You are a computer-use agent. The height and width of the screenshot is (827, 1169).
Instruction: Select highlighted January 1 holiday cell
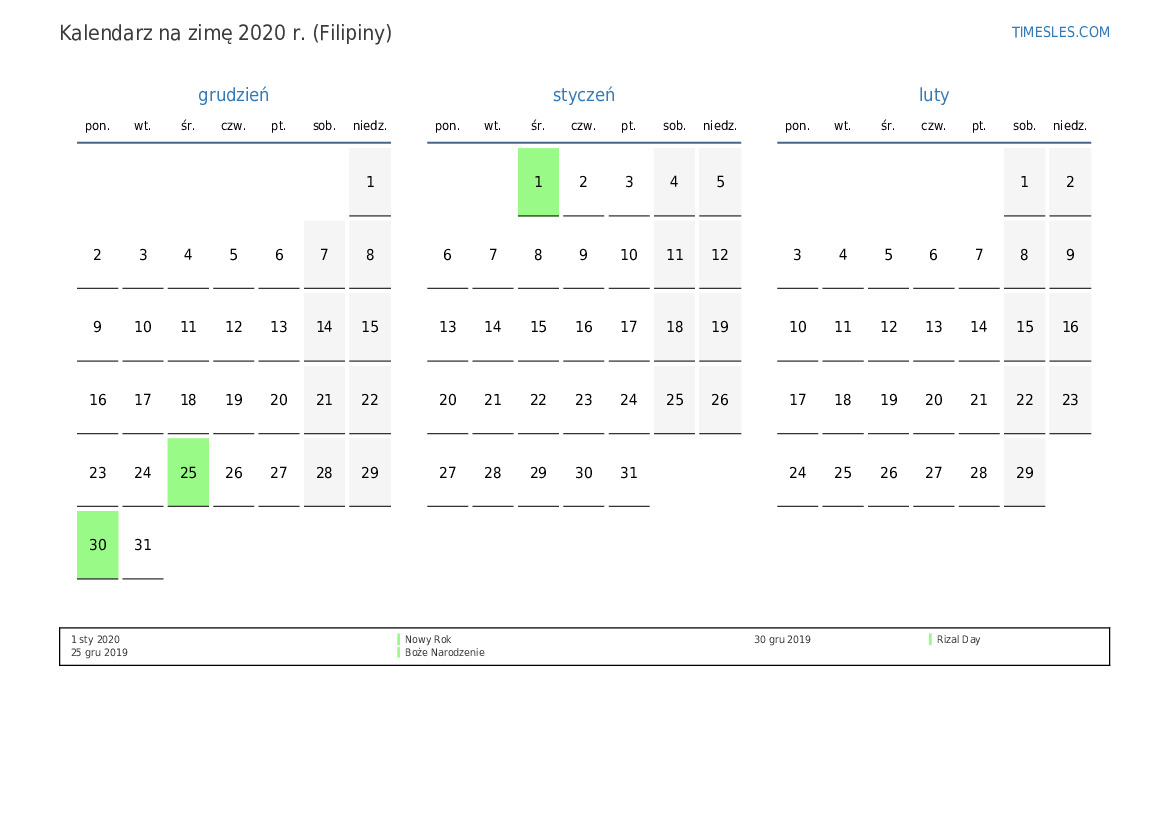pos(538,182)
